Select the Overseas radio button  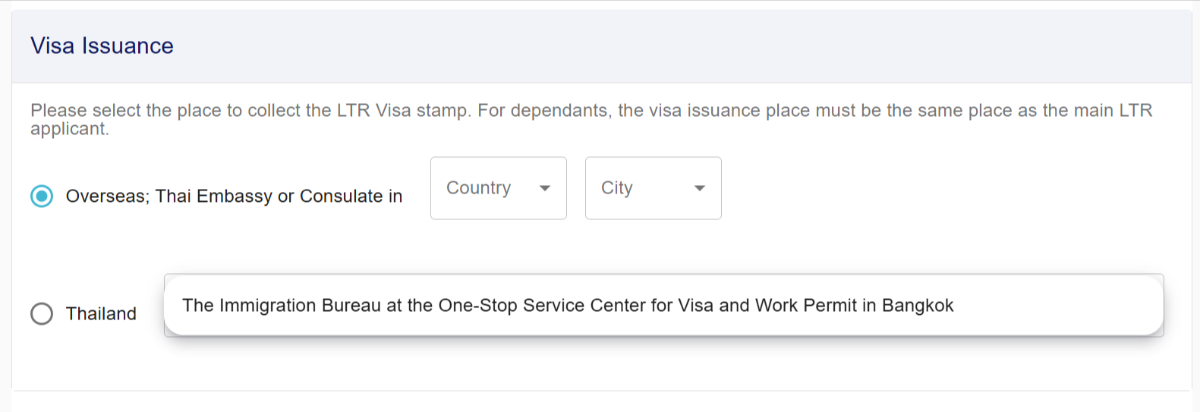pyautogui.click(x=42, y=197)
